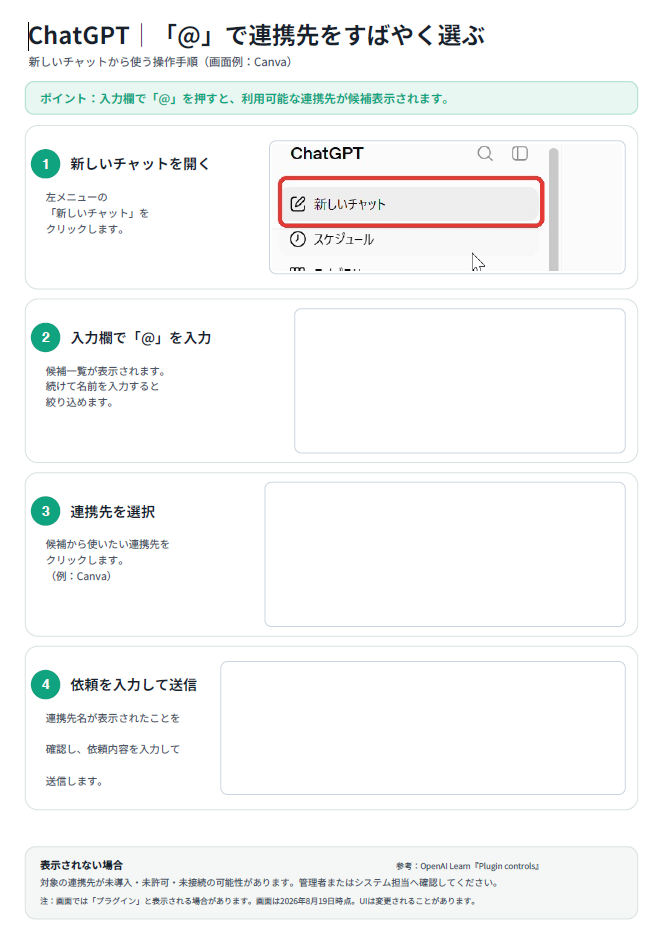The image size is (662, 932).
Task: Select the 新しいチャット menu item
Action: [411, 204]
